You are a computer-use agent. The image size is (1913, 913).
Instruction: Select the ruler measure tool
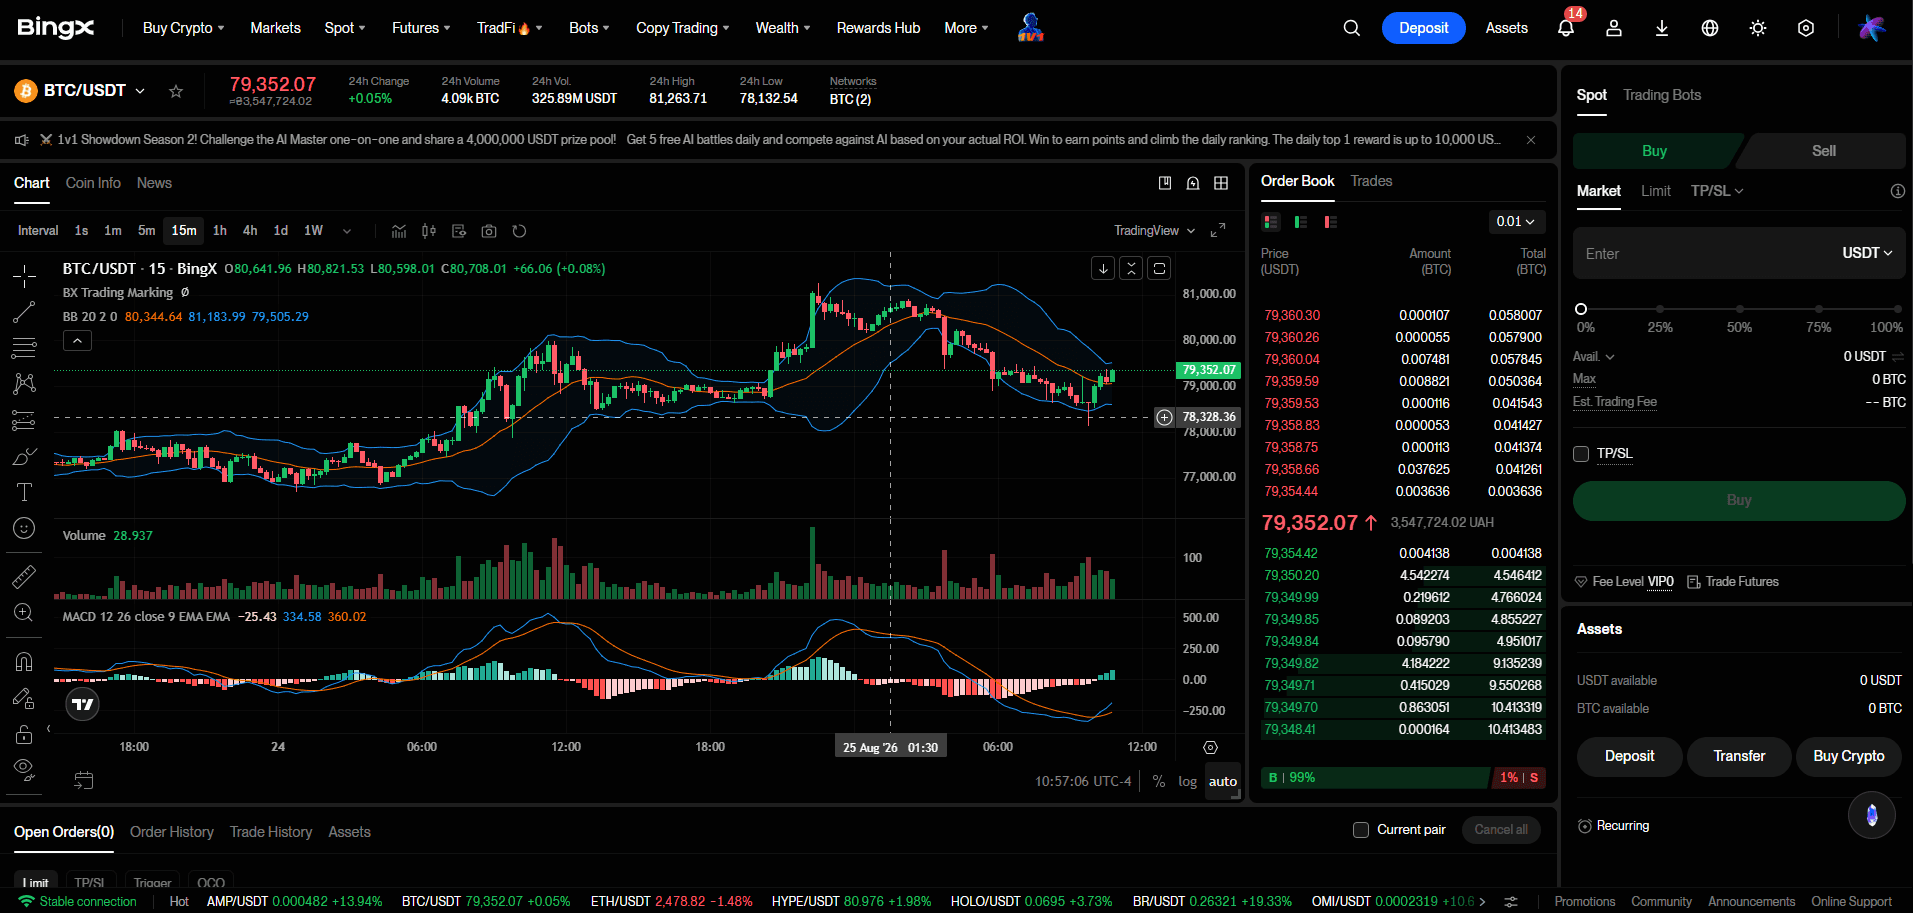coord(24,576)
